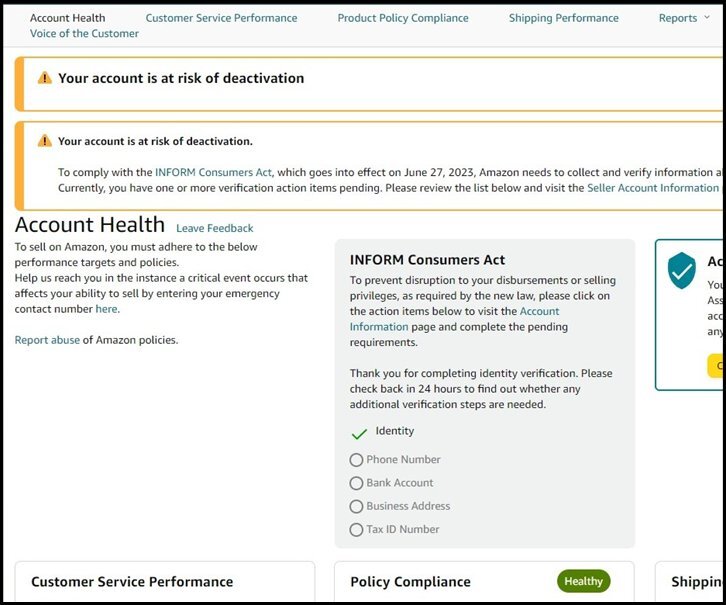Select the Business Address radio button
This screenshot has width=726, height=605.
click(356, 506)
